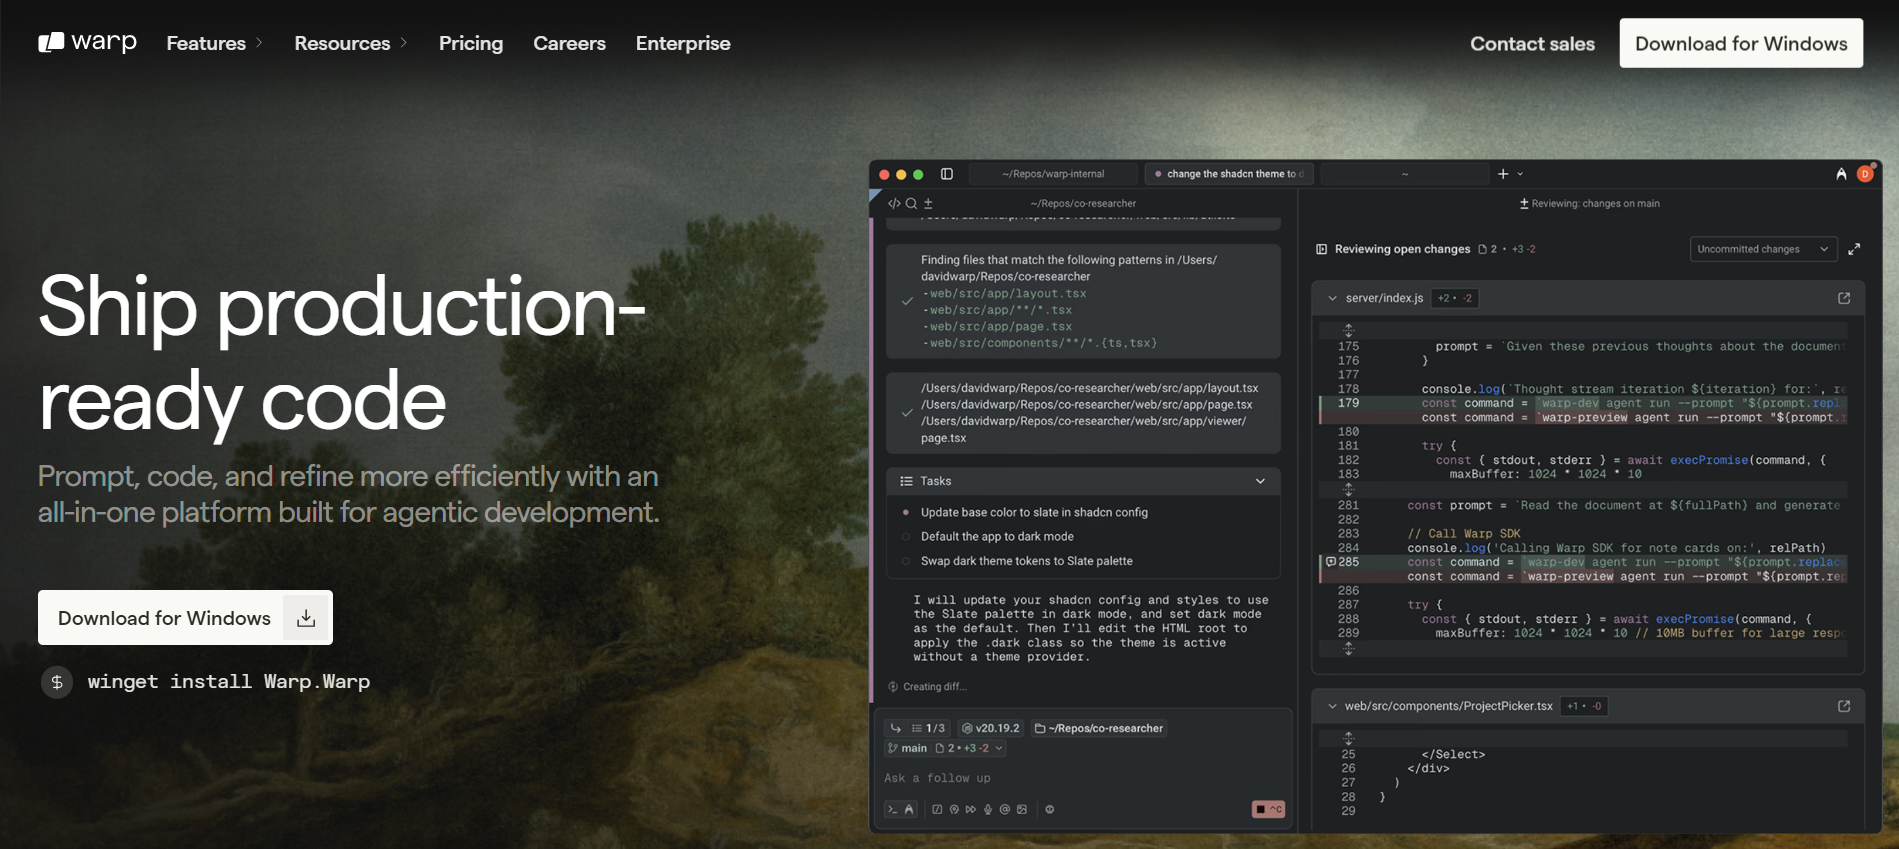1899x849 pixels.
Task: Open the new-tab options chevron
Action: point(1520,174)
